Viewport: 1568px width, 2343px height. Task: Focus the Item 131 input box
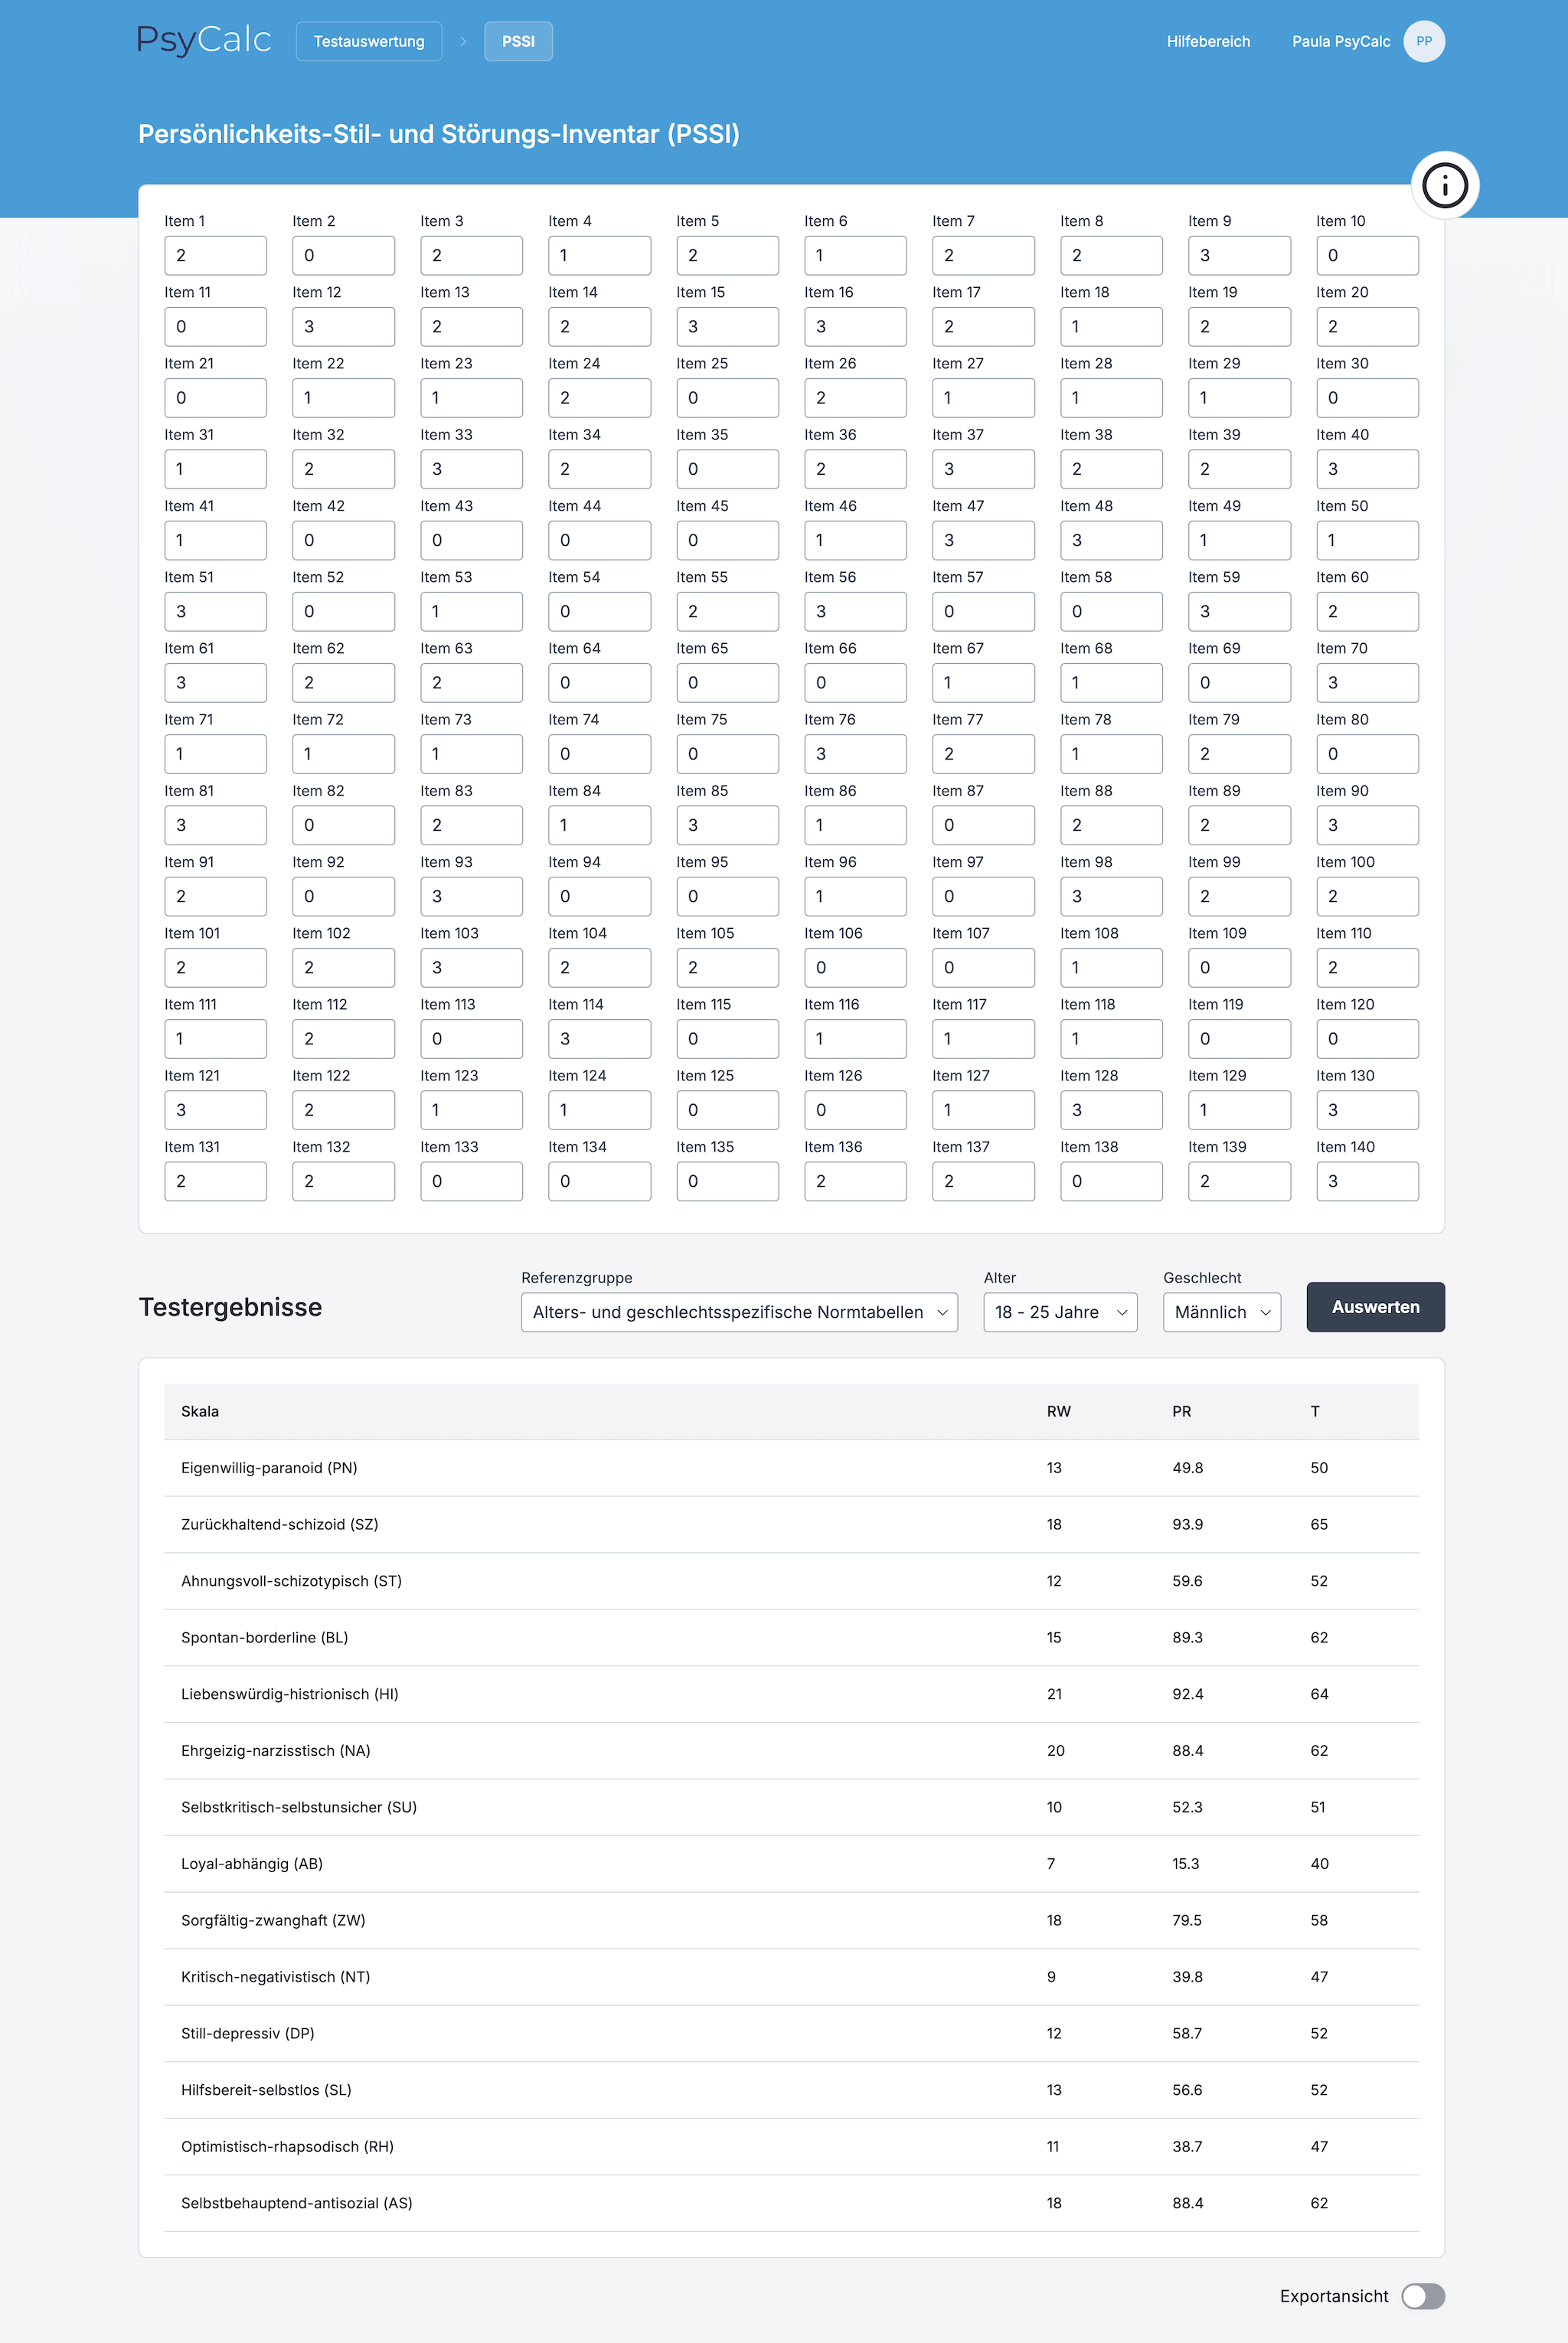(215, 1180)
